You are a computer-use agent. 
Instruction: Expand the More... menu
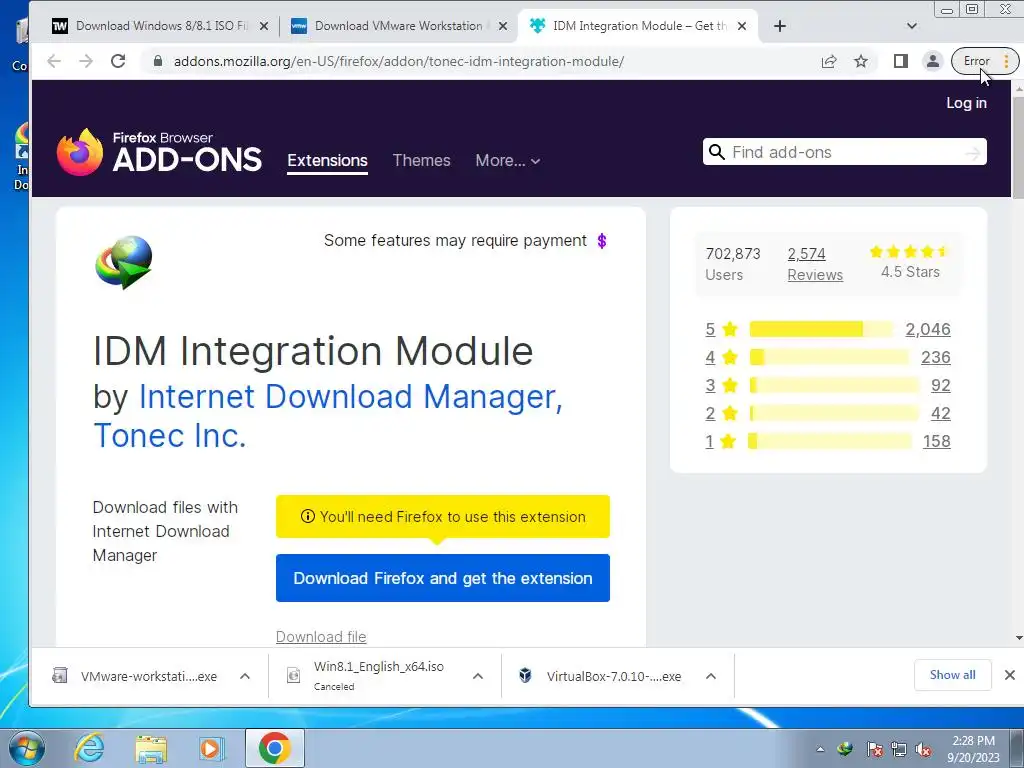pyautogui.click(x=507, y=161)
